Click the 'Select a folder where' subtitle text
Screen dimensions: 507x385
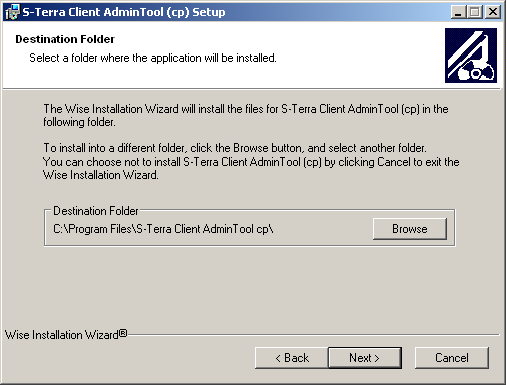[153, 58]
